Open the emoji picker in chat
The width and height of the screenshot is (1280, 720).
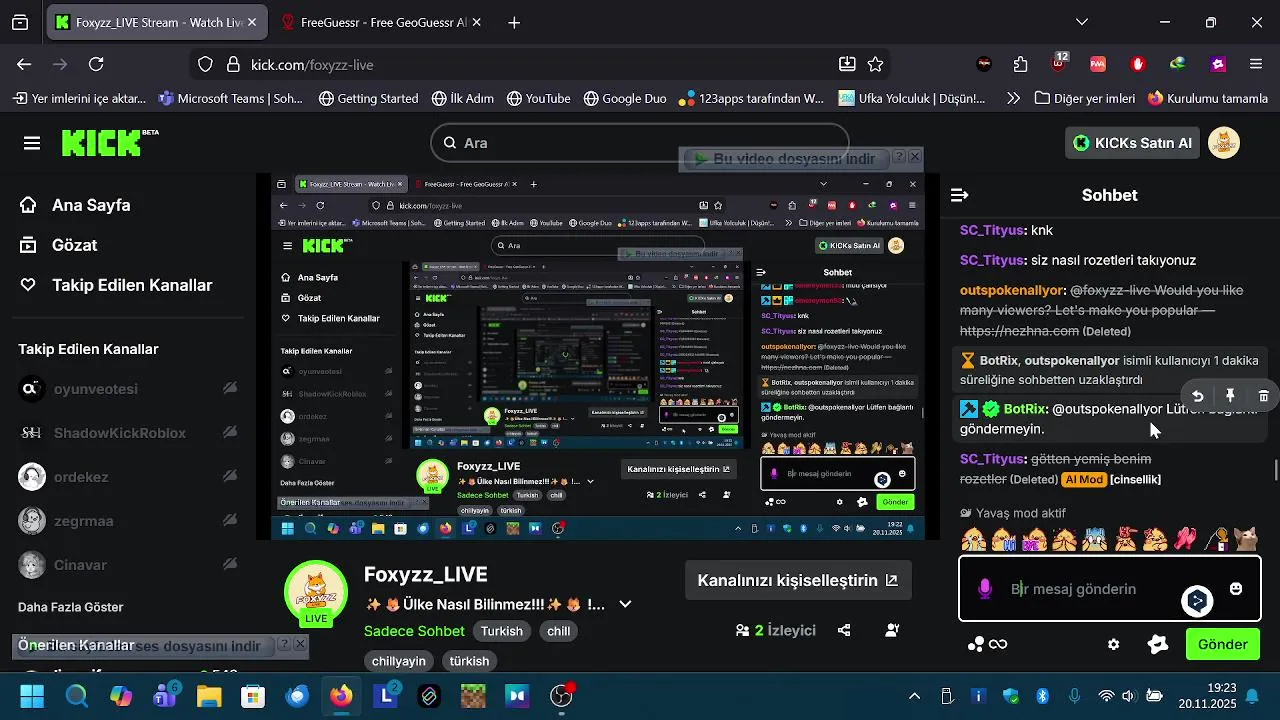(x=1236, y=589)
